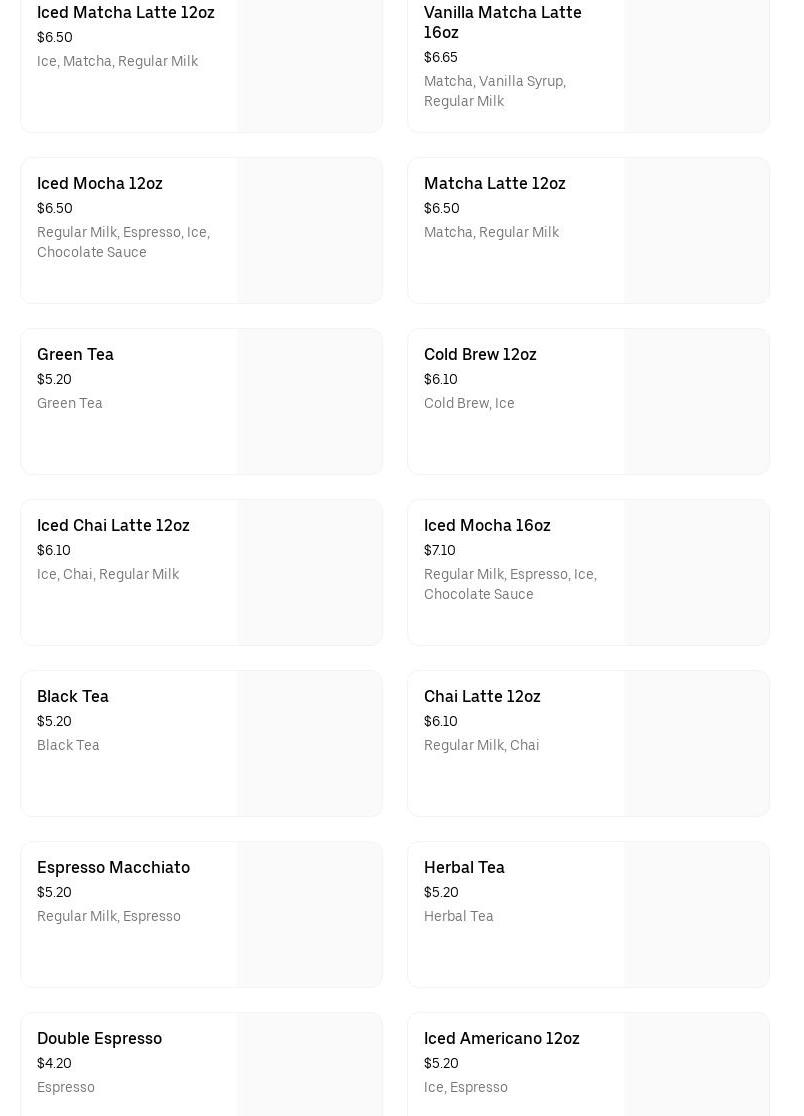Select the Vanilla Matcha Latte 16oz title
The image size is (804, 1116).
click(502, 22)
